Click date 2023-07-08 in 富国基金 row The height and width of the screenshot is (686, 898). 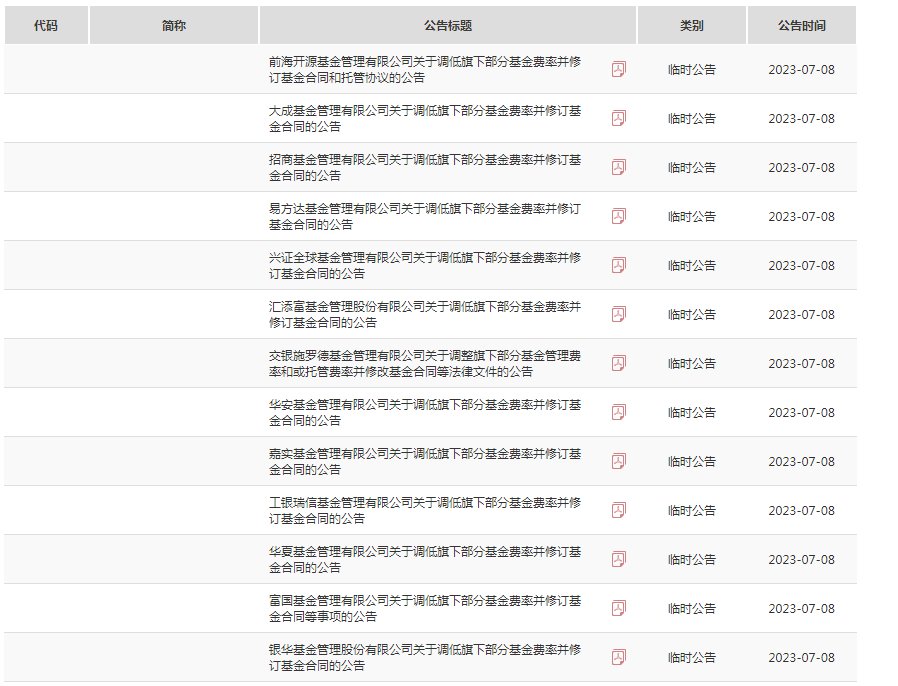tap(802, 608)
